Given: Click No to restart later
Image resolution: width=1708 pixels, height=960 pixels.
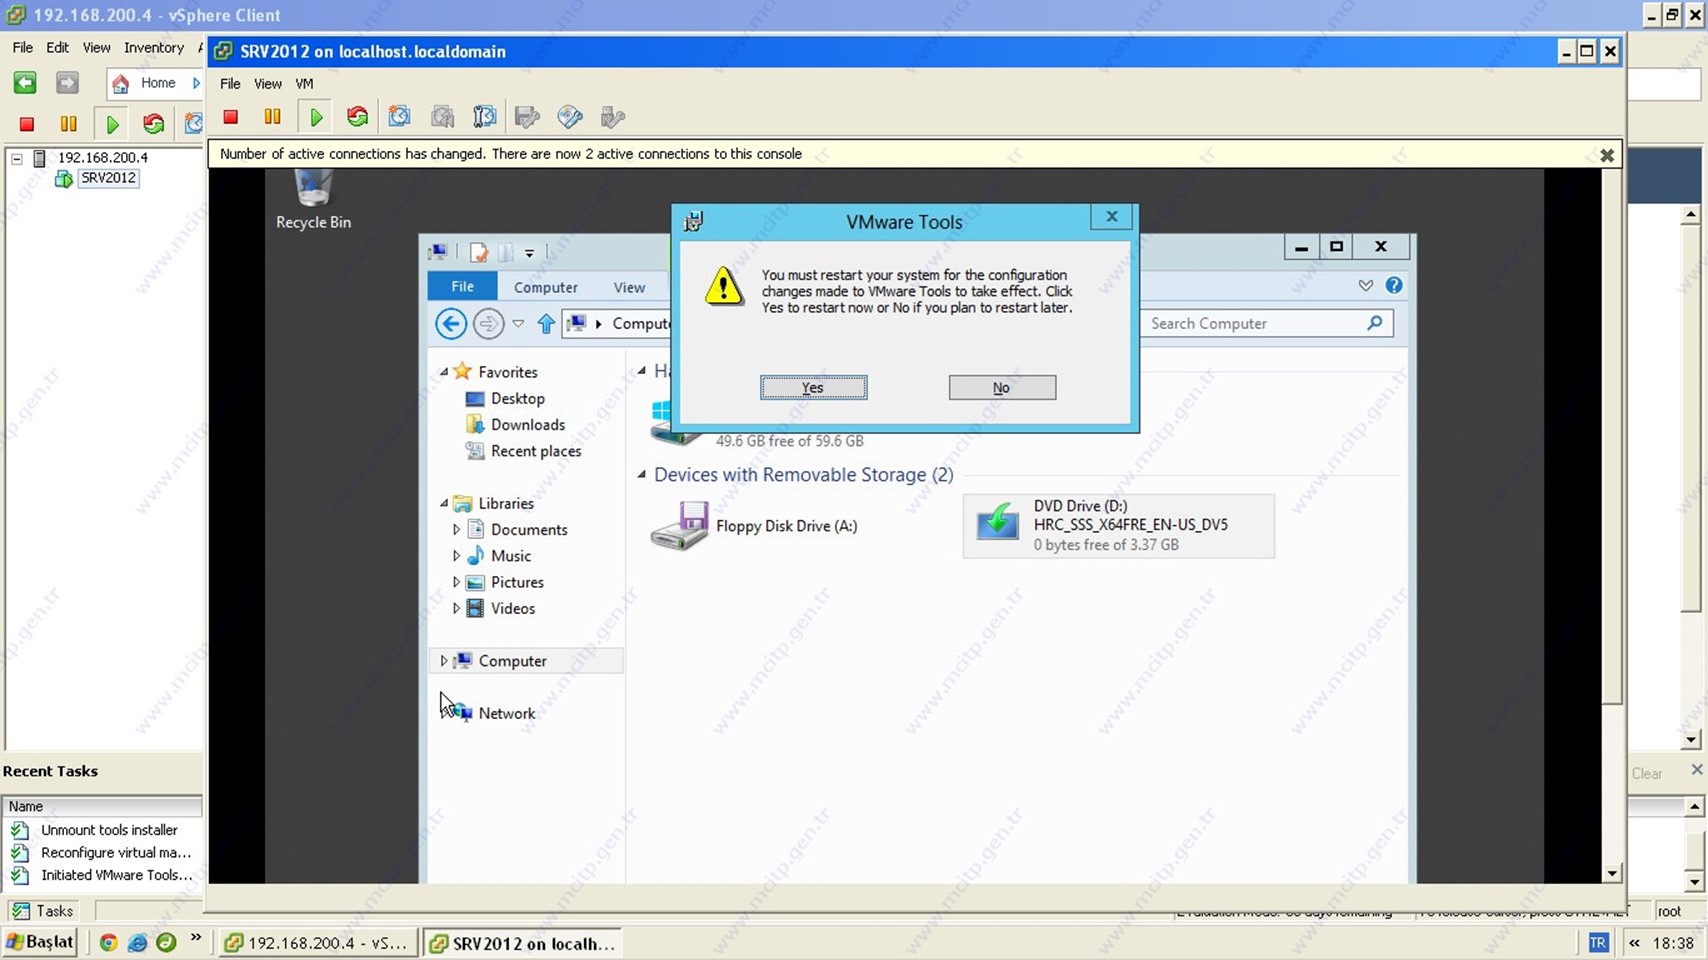Looking at the screenshot, I should click(x=1002, y=388).
